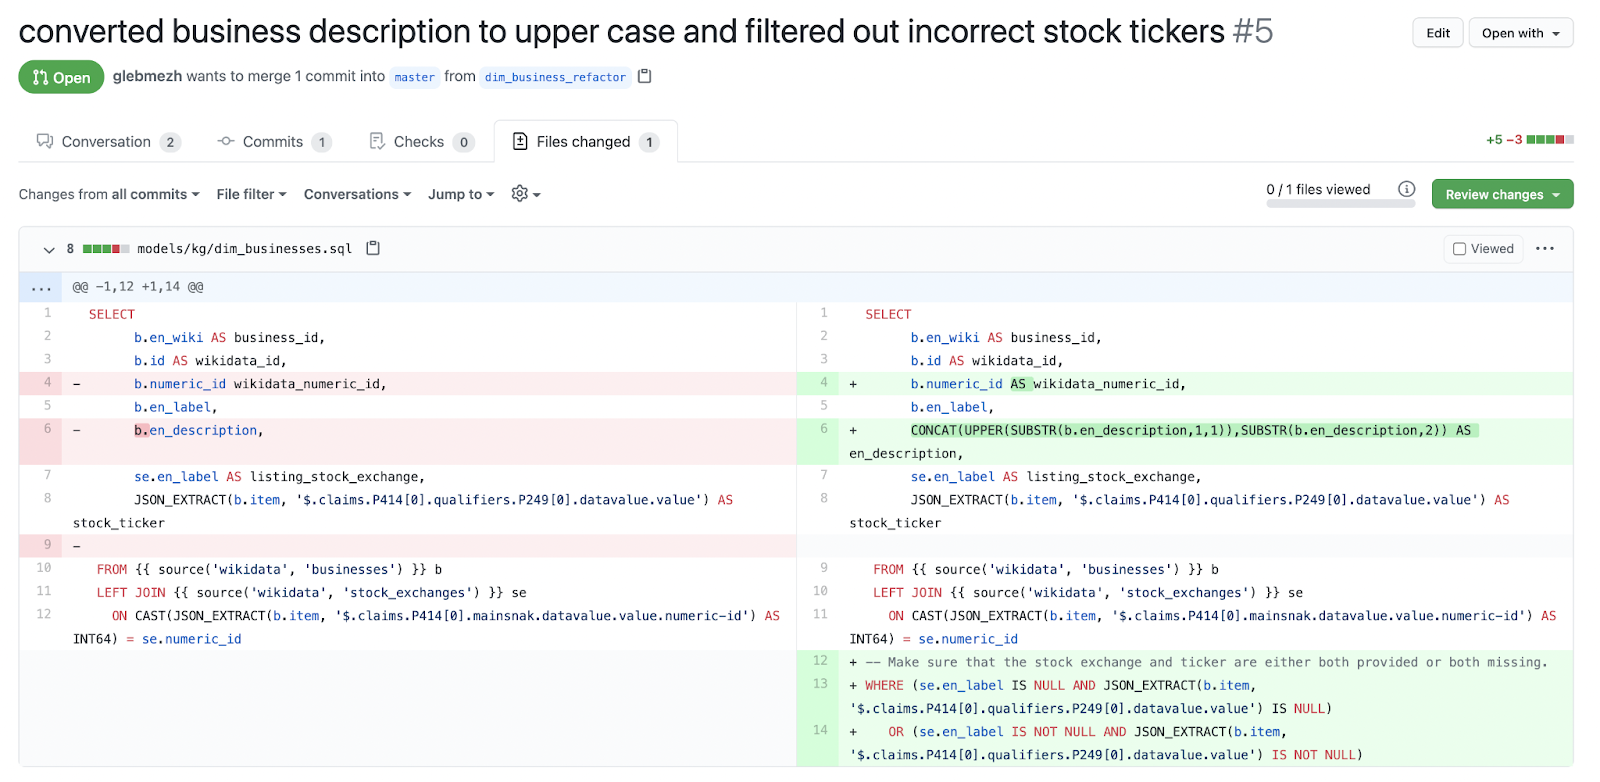The image size is (1600, 782).
Task: Copy the dim_businesses.sql file path icon
Action: [373, 248]
